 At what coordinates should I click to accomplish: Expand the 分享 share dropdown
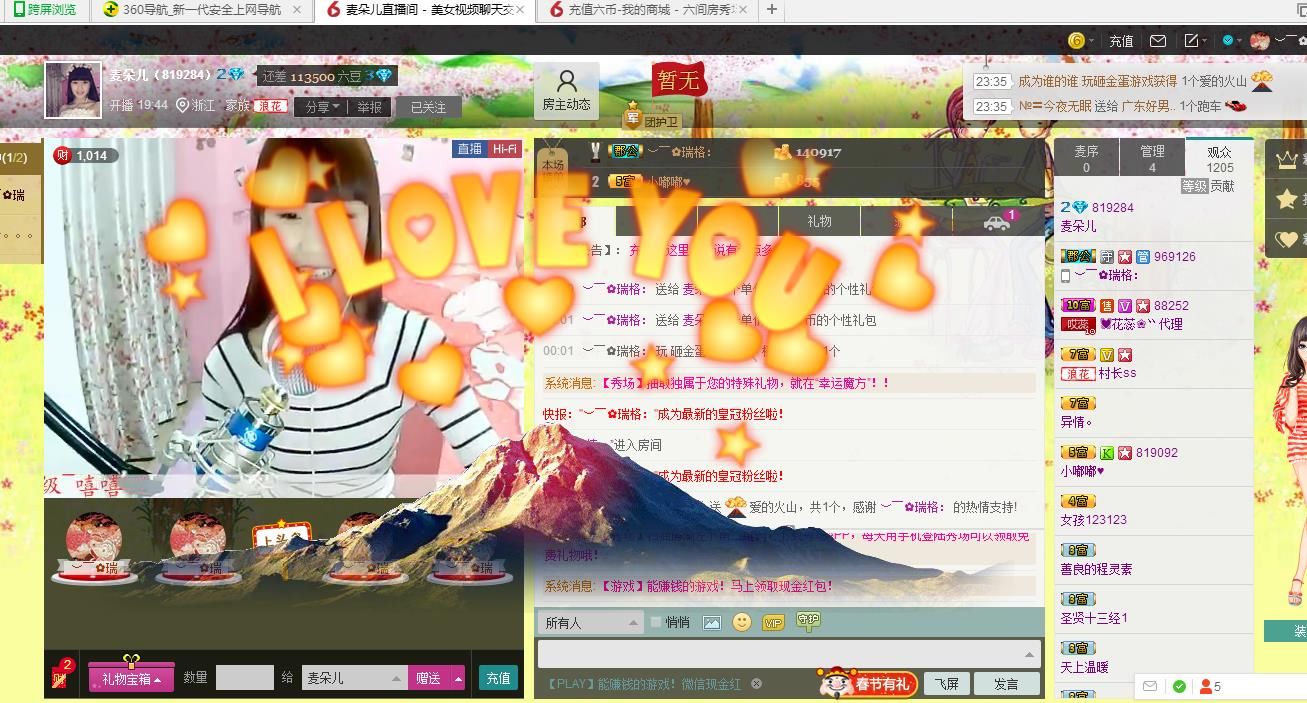click(x=322, y=107)
